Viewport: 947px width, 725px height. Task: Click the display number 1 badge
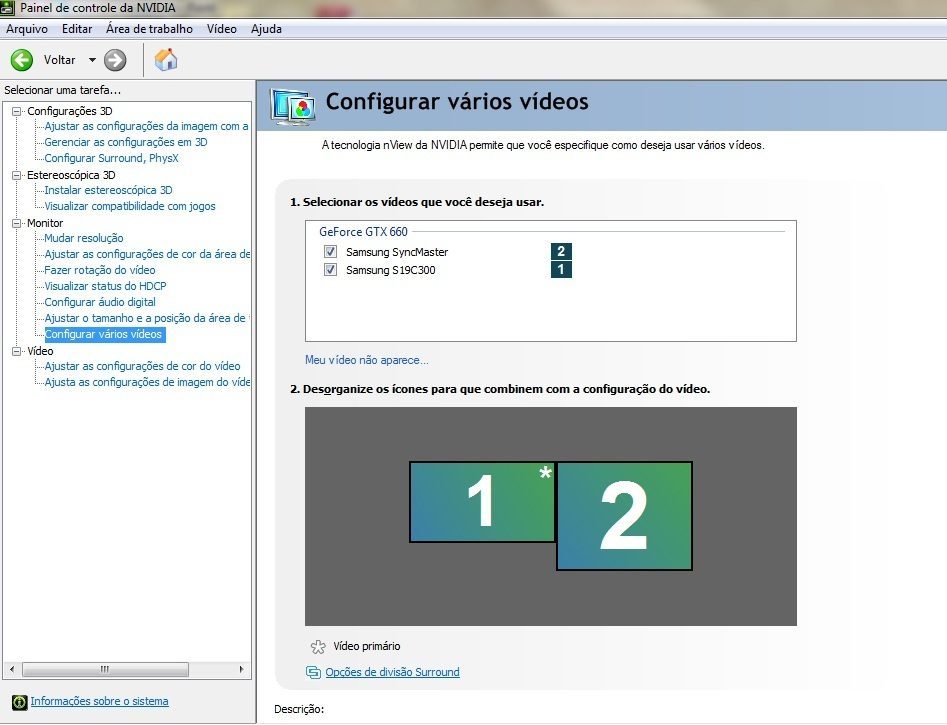(561, 269)
